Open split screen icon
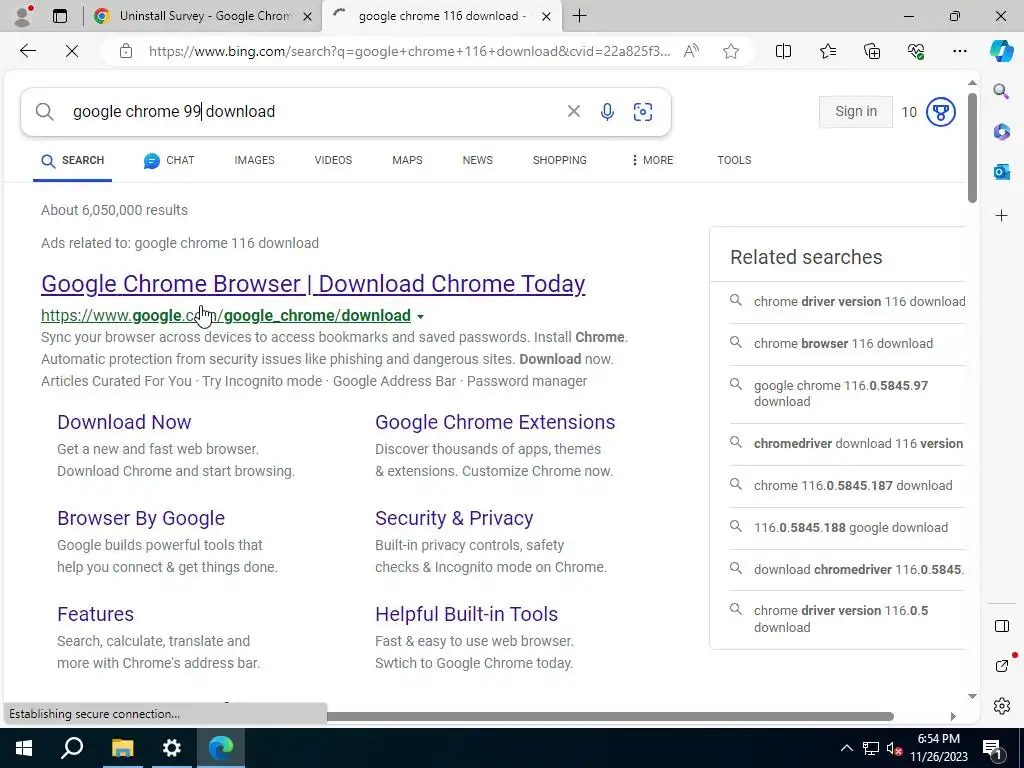Viewport: 1024px width, 768px height. (x=783, y=51)
